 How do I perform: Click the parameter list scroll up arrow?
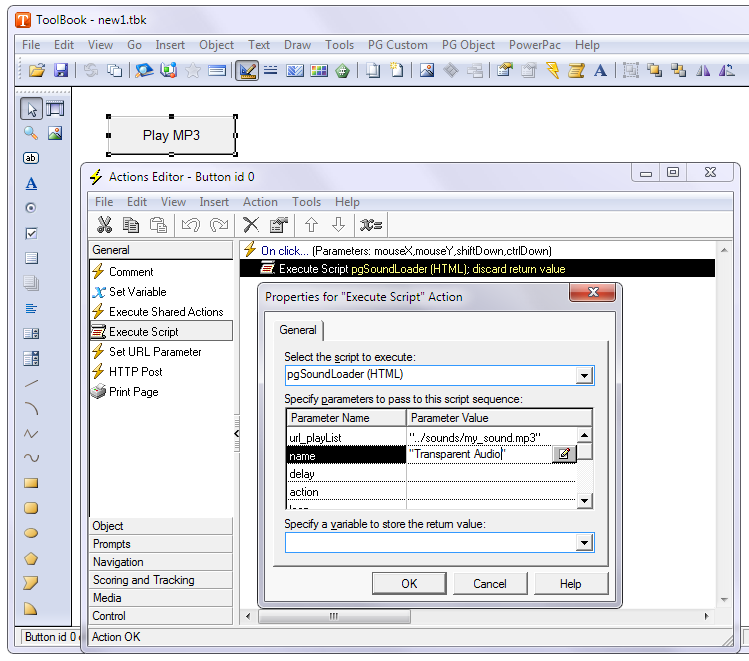coord(585,435)
